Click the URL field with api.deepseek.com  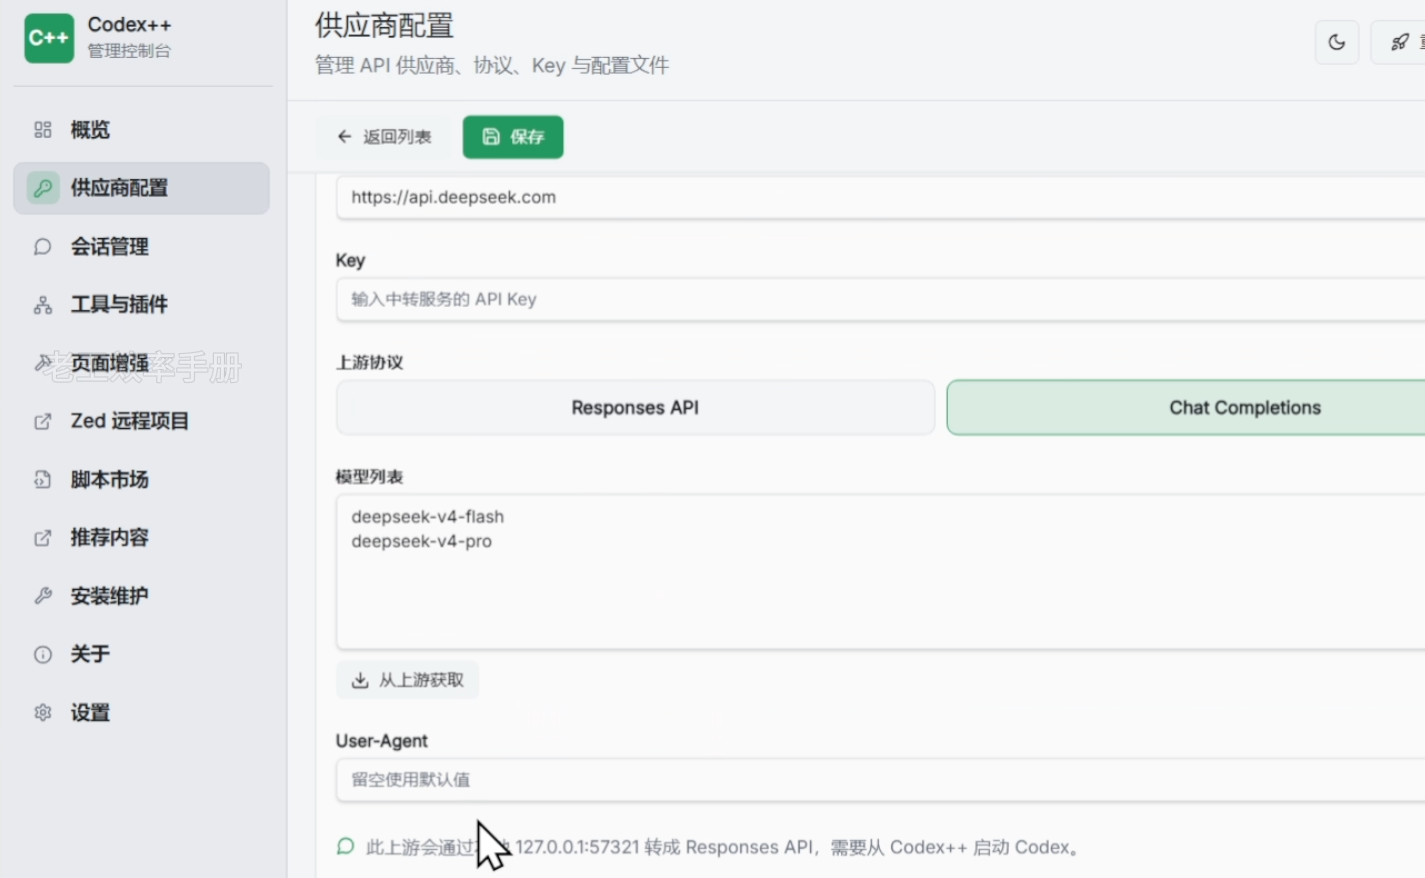pos(880,197)
